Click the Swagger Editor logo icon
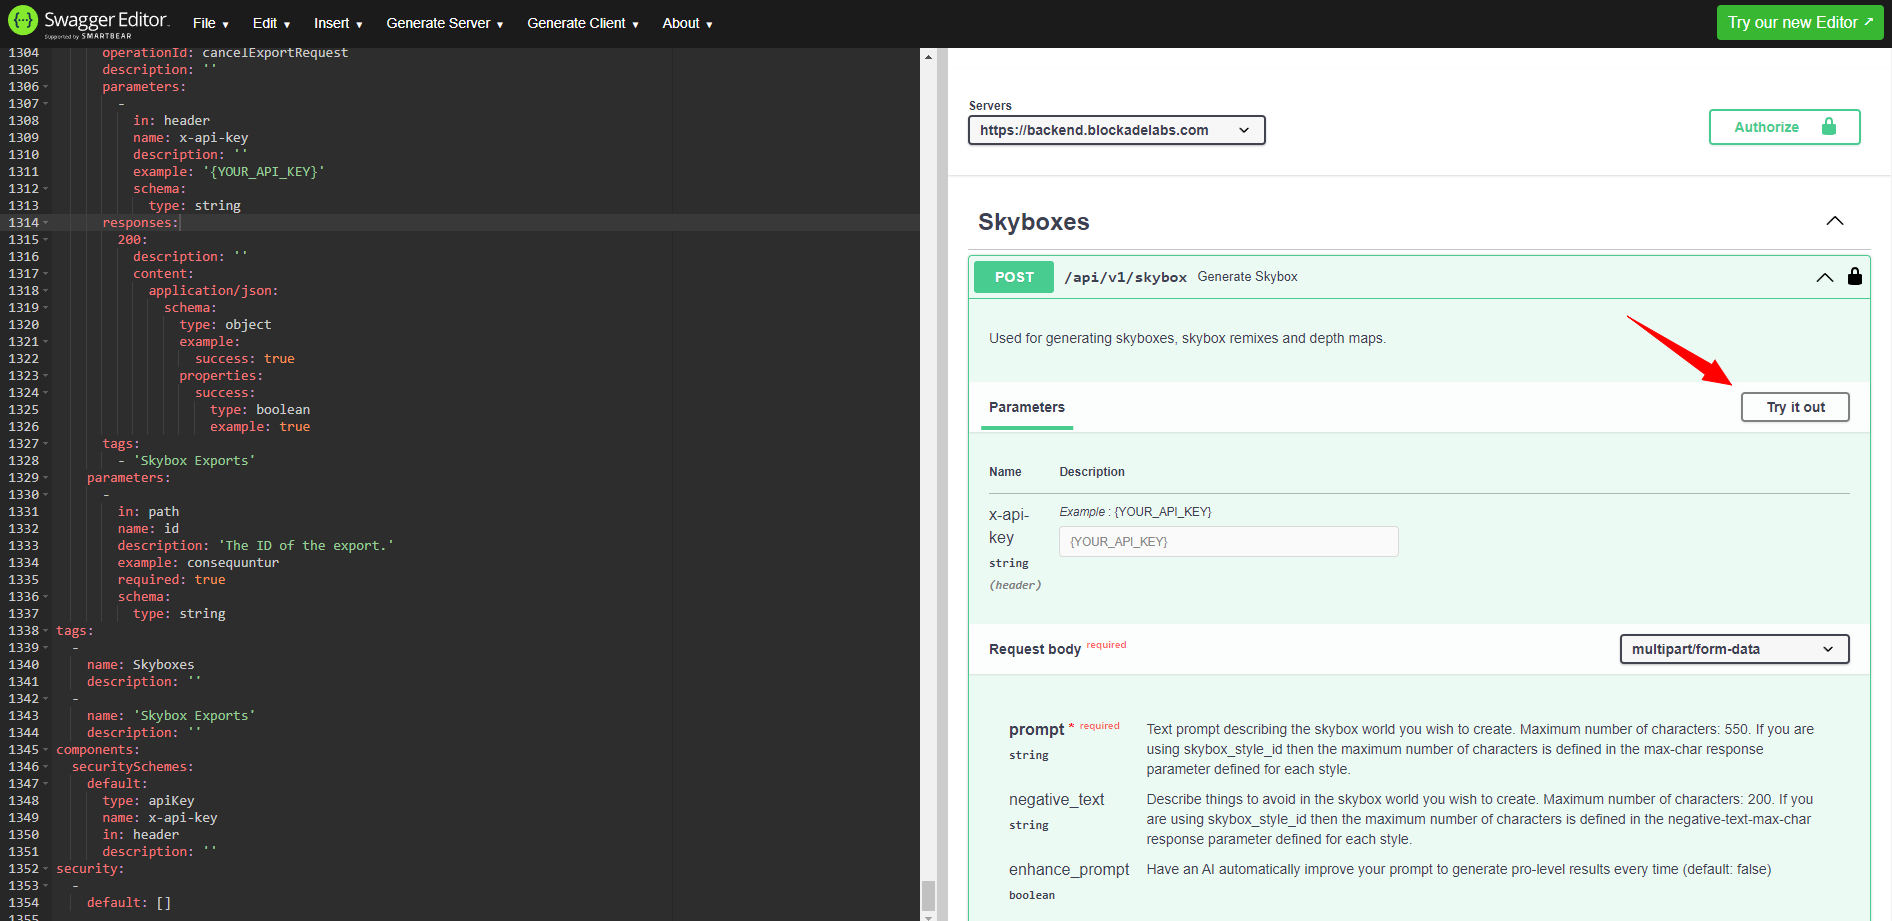Screen dimensions: 1892x921 pos(22,21)
